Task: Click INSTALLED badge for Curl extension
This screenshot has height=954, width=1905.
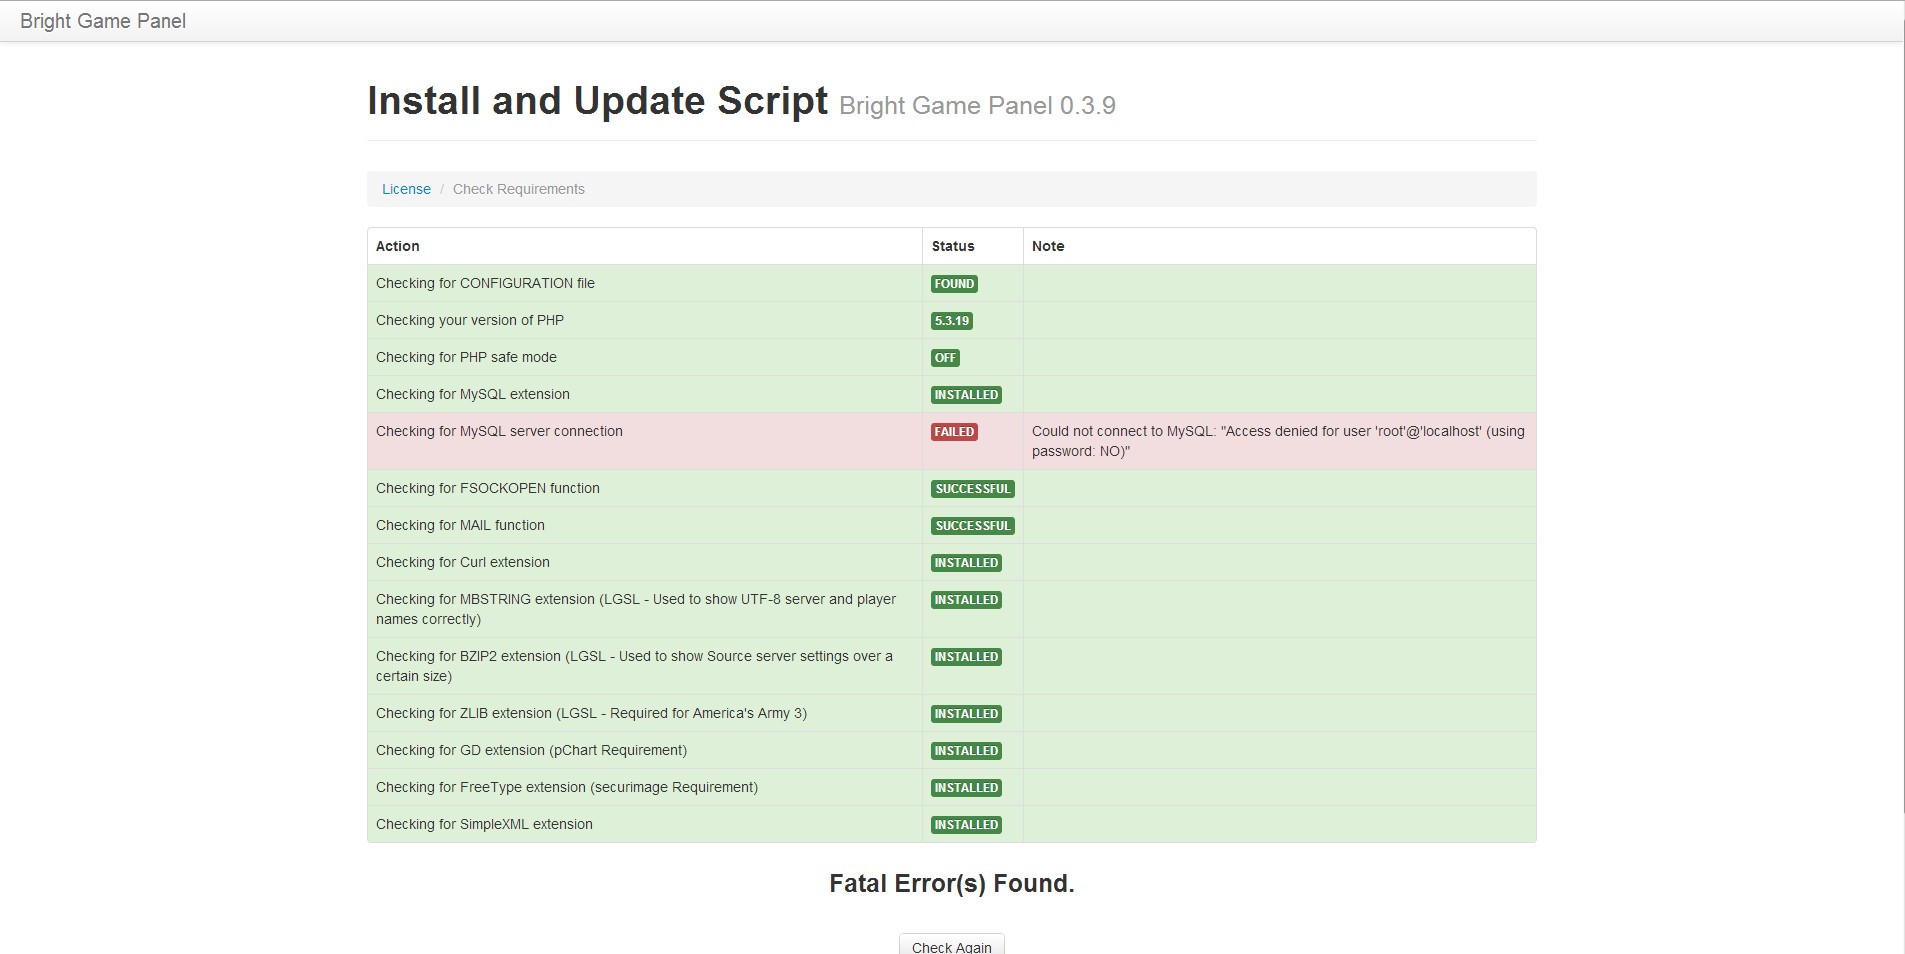Action: pyautogui.click(x=966, y=563)
